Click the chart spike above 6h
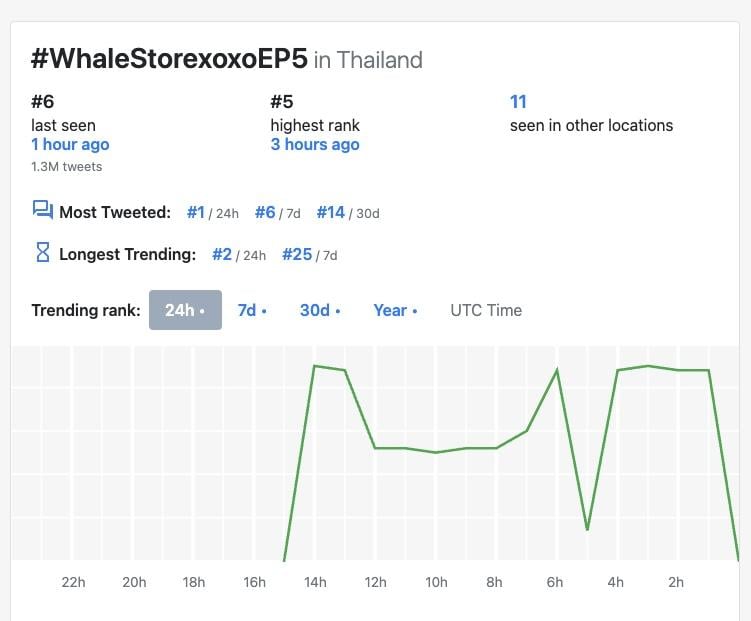Viewport: 751px width, 621px height. tap(557, 370)
